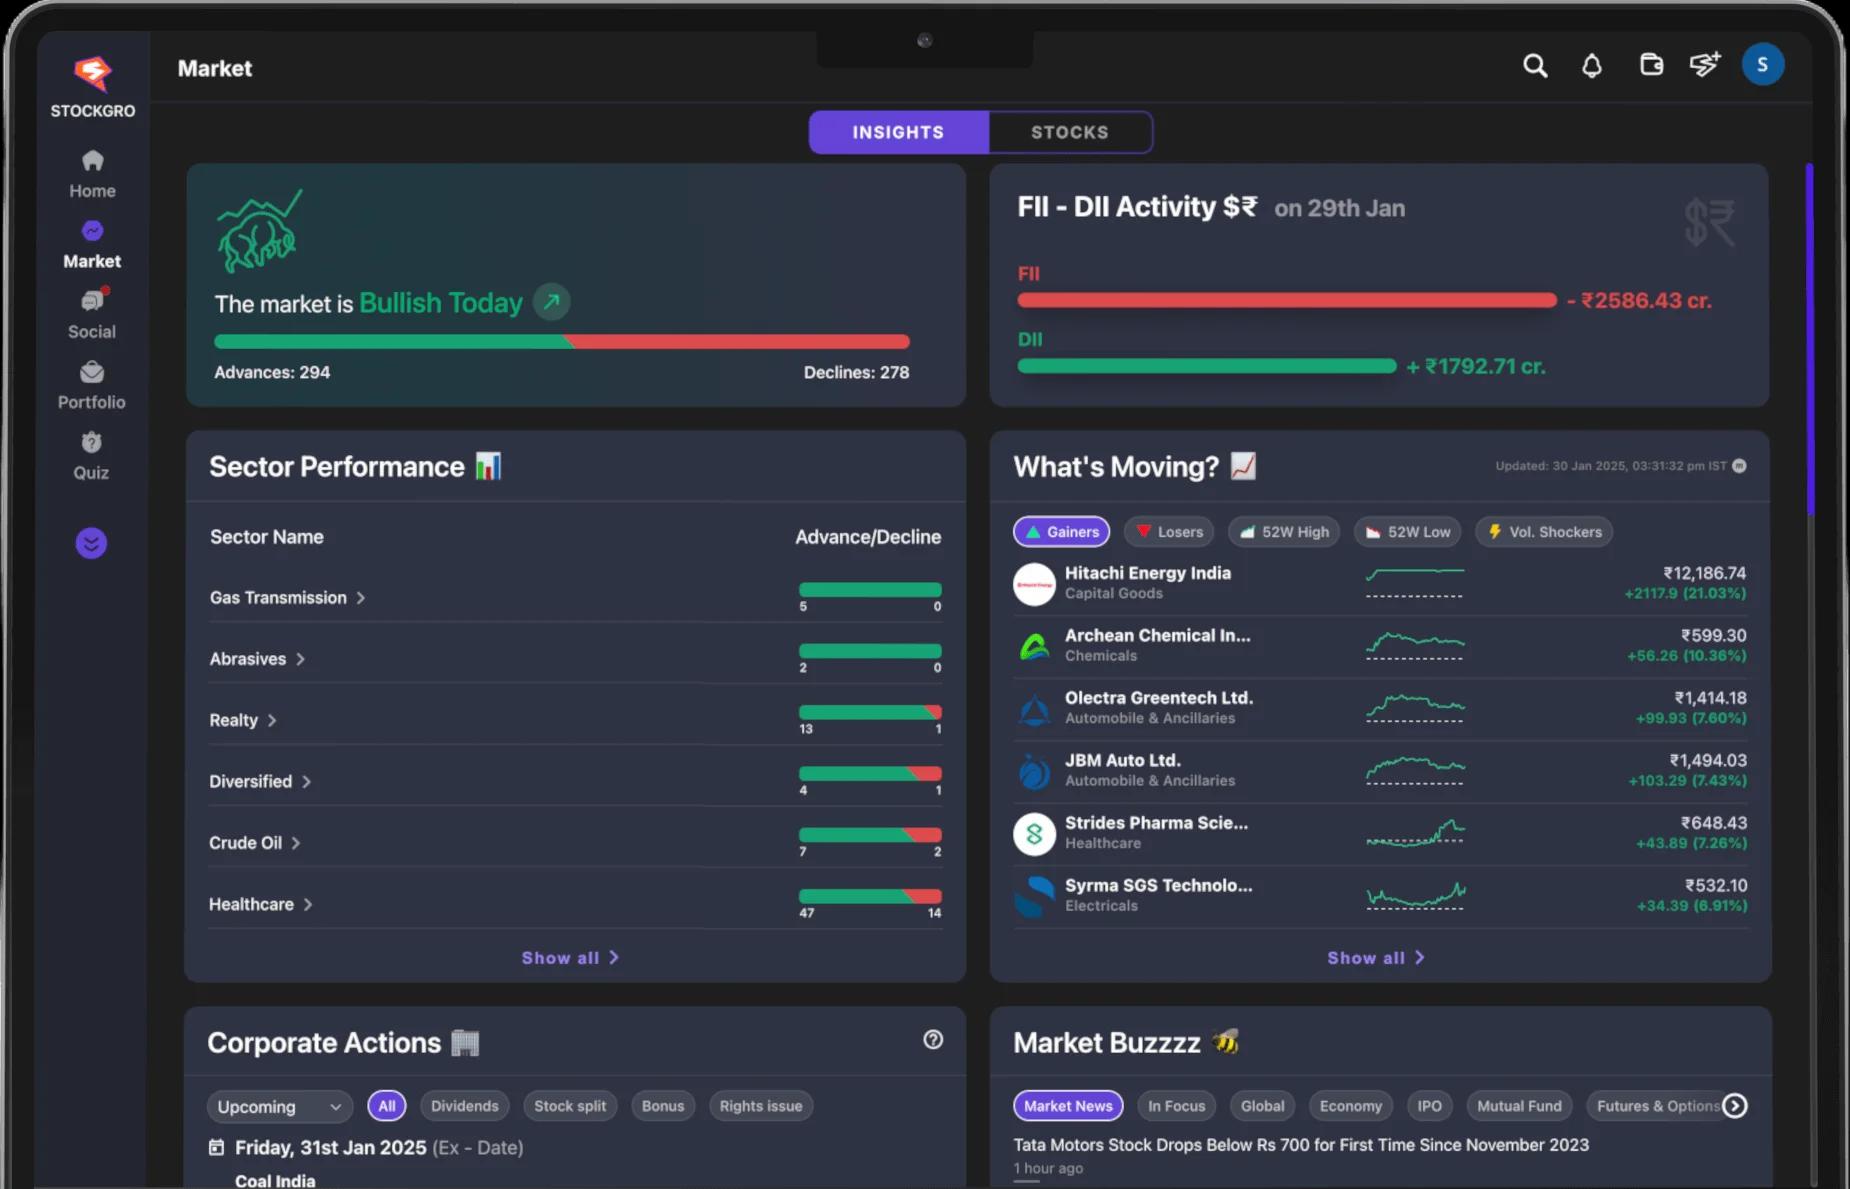1850x1189 pixels.
Task: Select the 52W Low filter
Action: pyautogui.click(x=1408, y=531)
